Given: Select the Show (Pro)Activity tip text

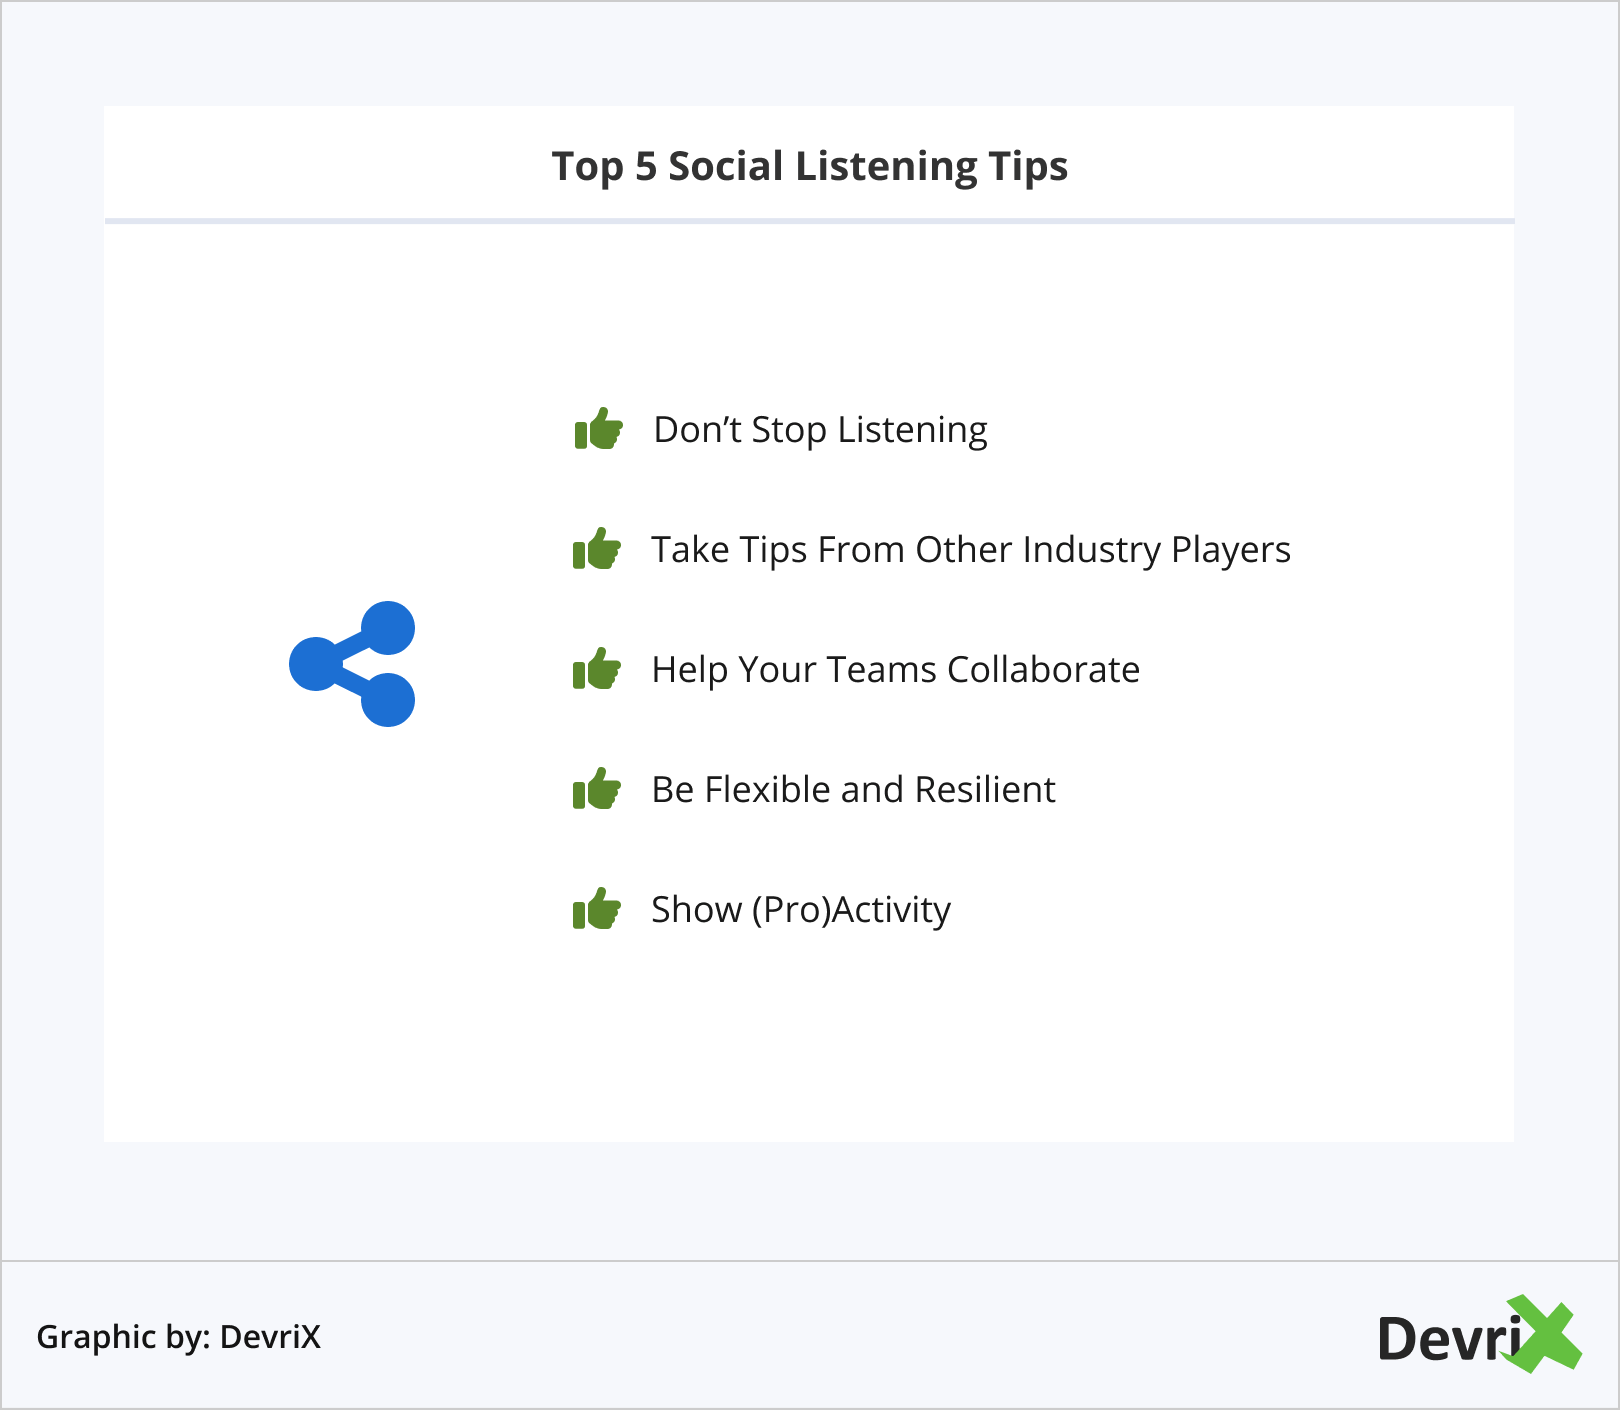Looking at the screenshot, I should 800,910.
